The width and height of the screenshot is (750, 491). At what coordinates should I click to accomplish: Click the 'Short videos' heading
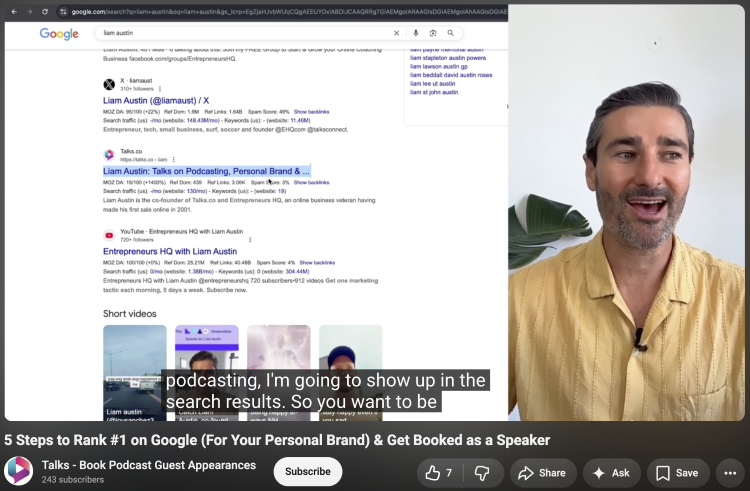click(130, 314)
